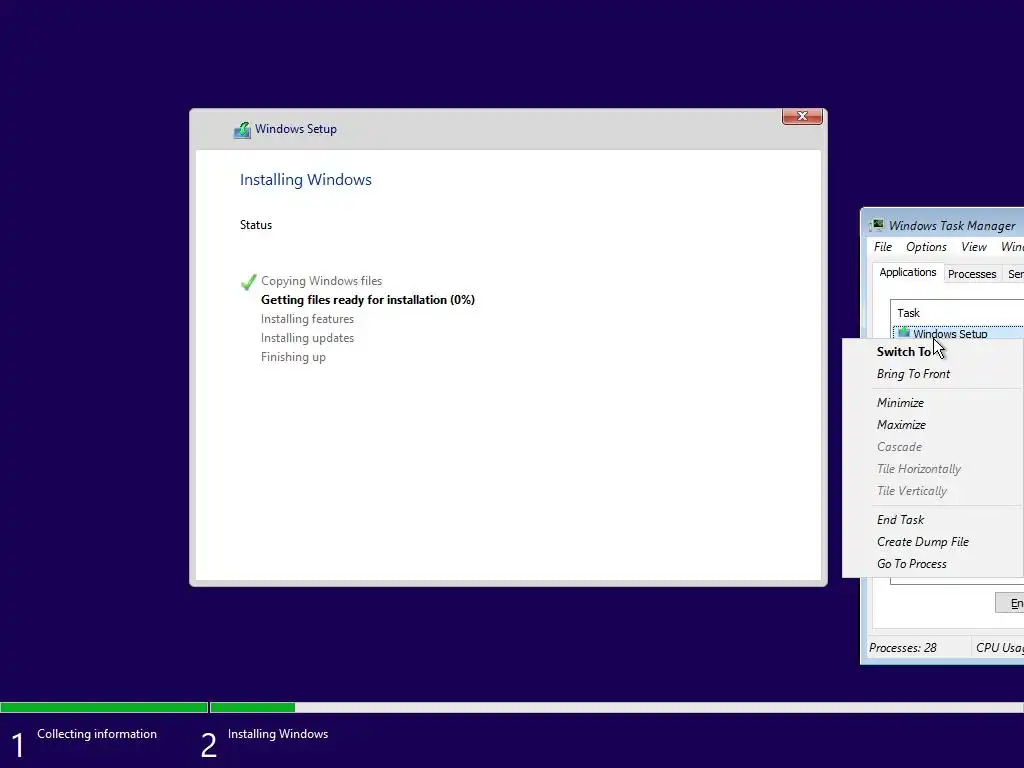Image resolution: width=1024 pixels, height=768 pixels.
Task: Click the Installing Windows step 2 label
Action: 278,734
